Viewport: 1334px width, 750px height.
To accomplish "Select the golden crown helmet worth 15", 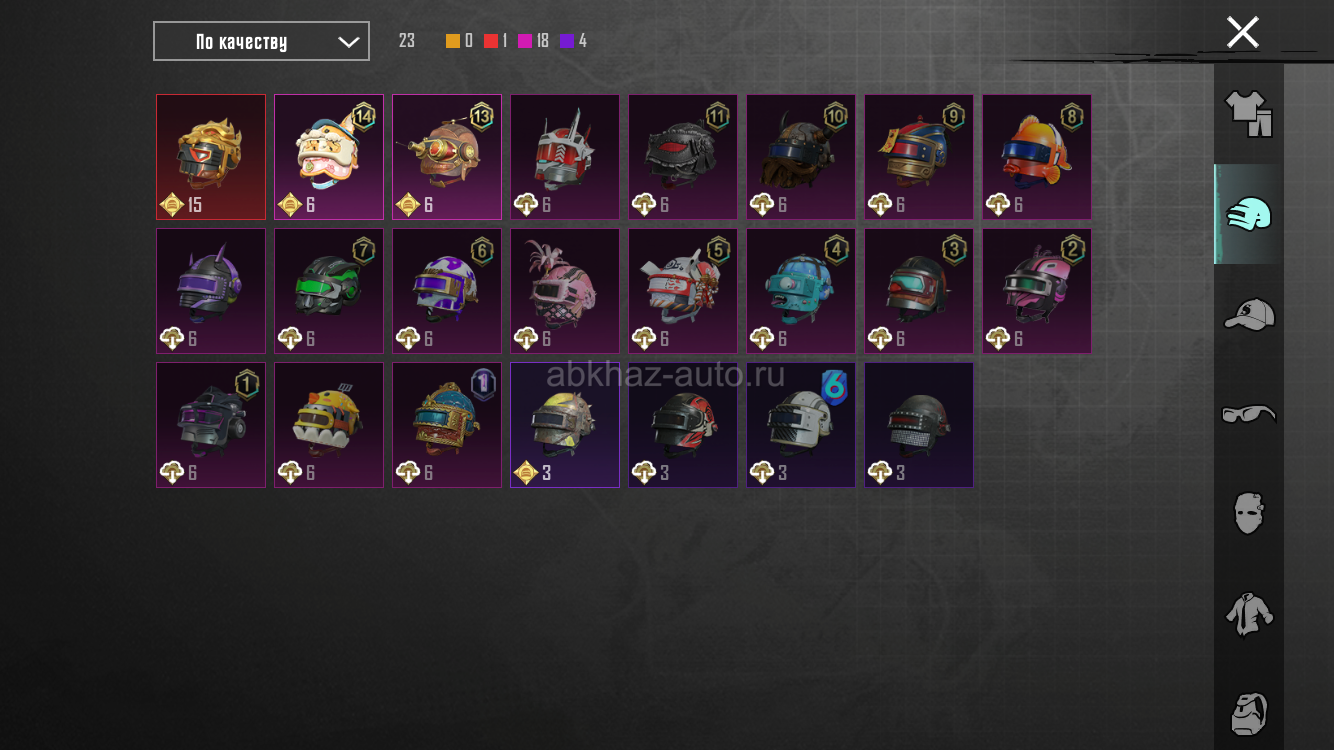I will tap(211, 157).
